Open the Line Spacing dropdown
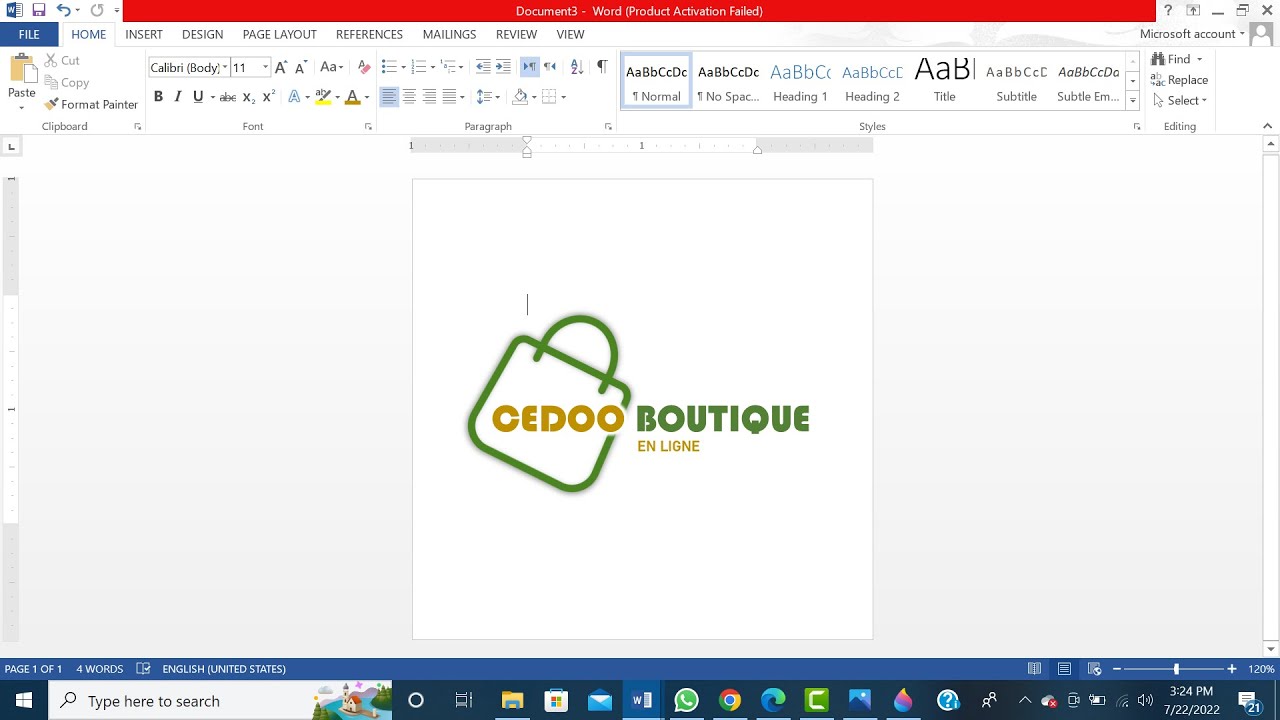This screenshot has height=720, width=1280. [x=487, y=97]
